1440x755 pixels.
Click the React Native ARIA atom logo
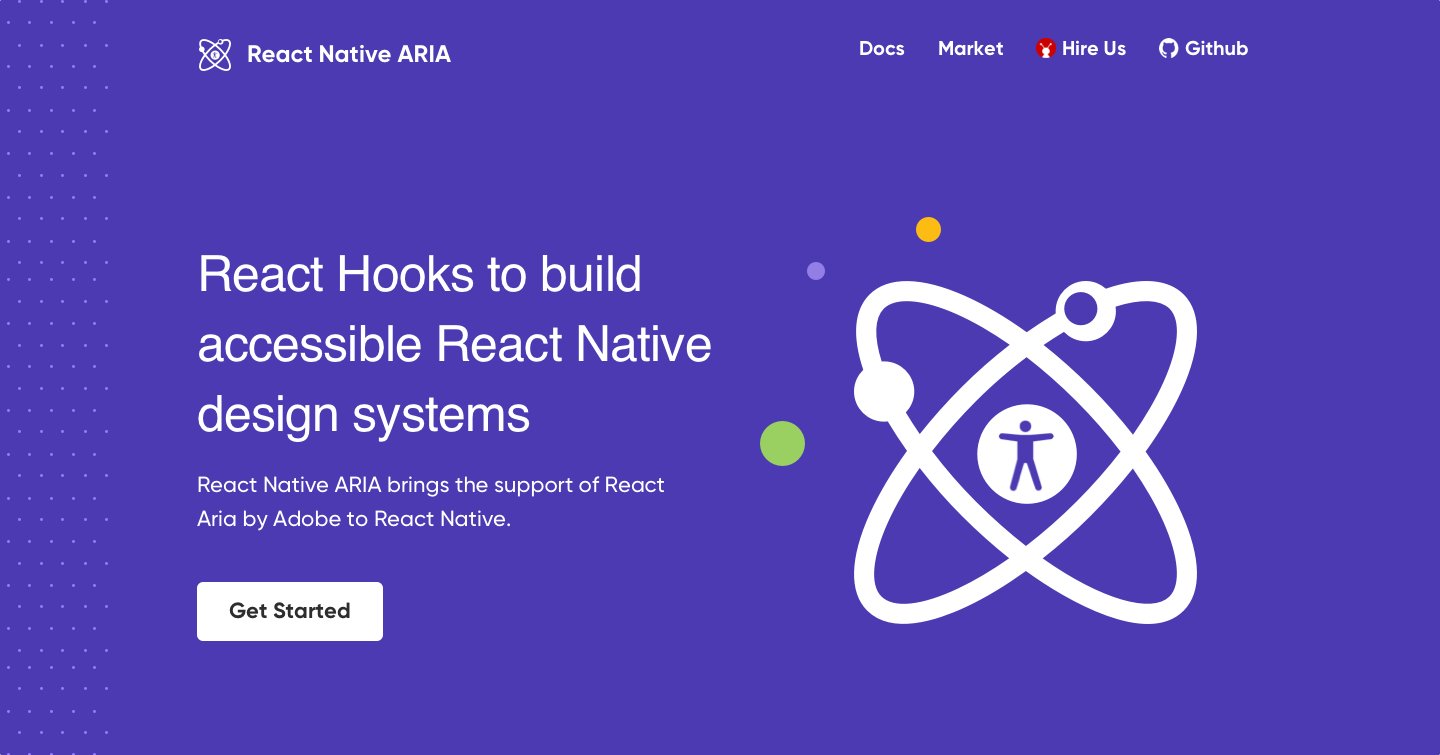pos(215,55)
